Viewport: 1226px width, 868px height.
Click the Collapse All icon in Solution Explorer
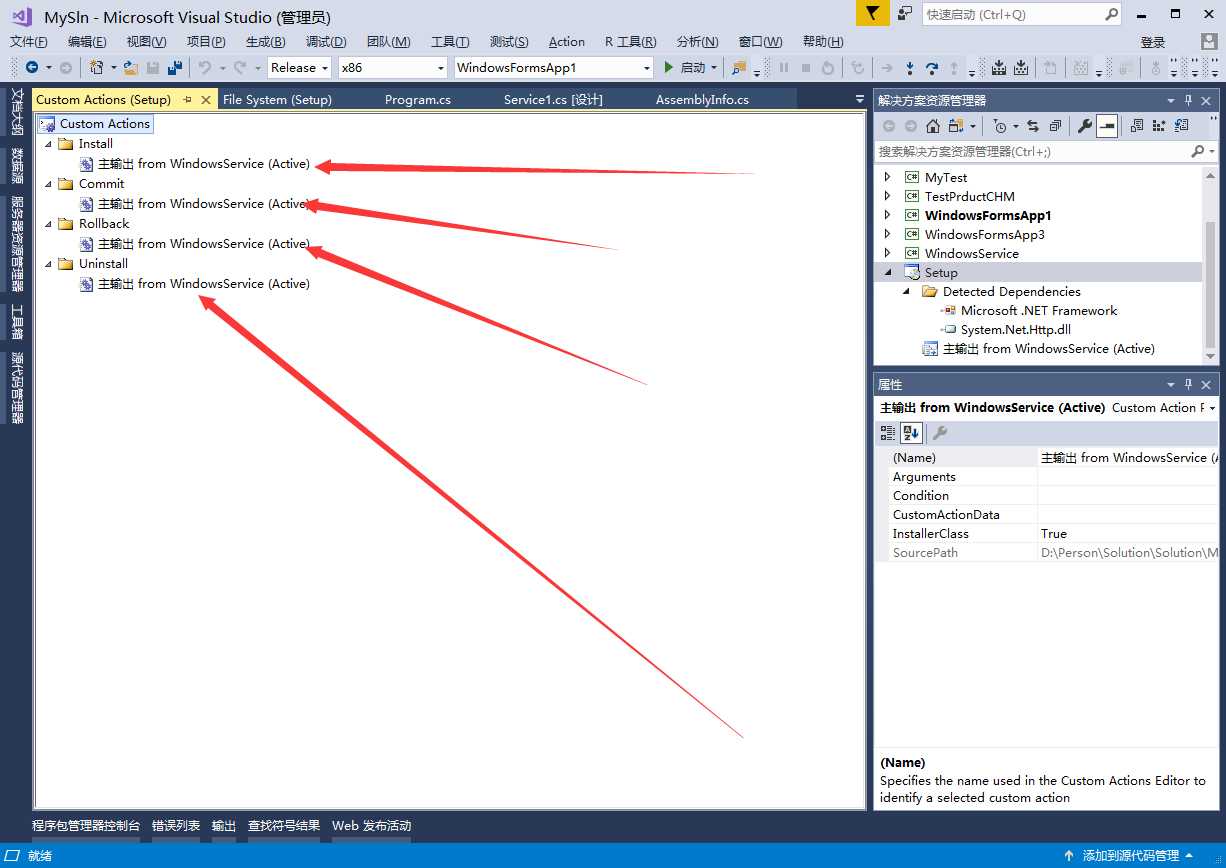tap(1055, 126)
